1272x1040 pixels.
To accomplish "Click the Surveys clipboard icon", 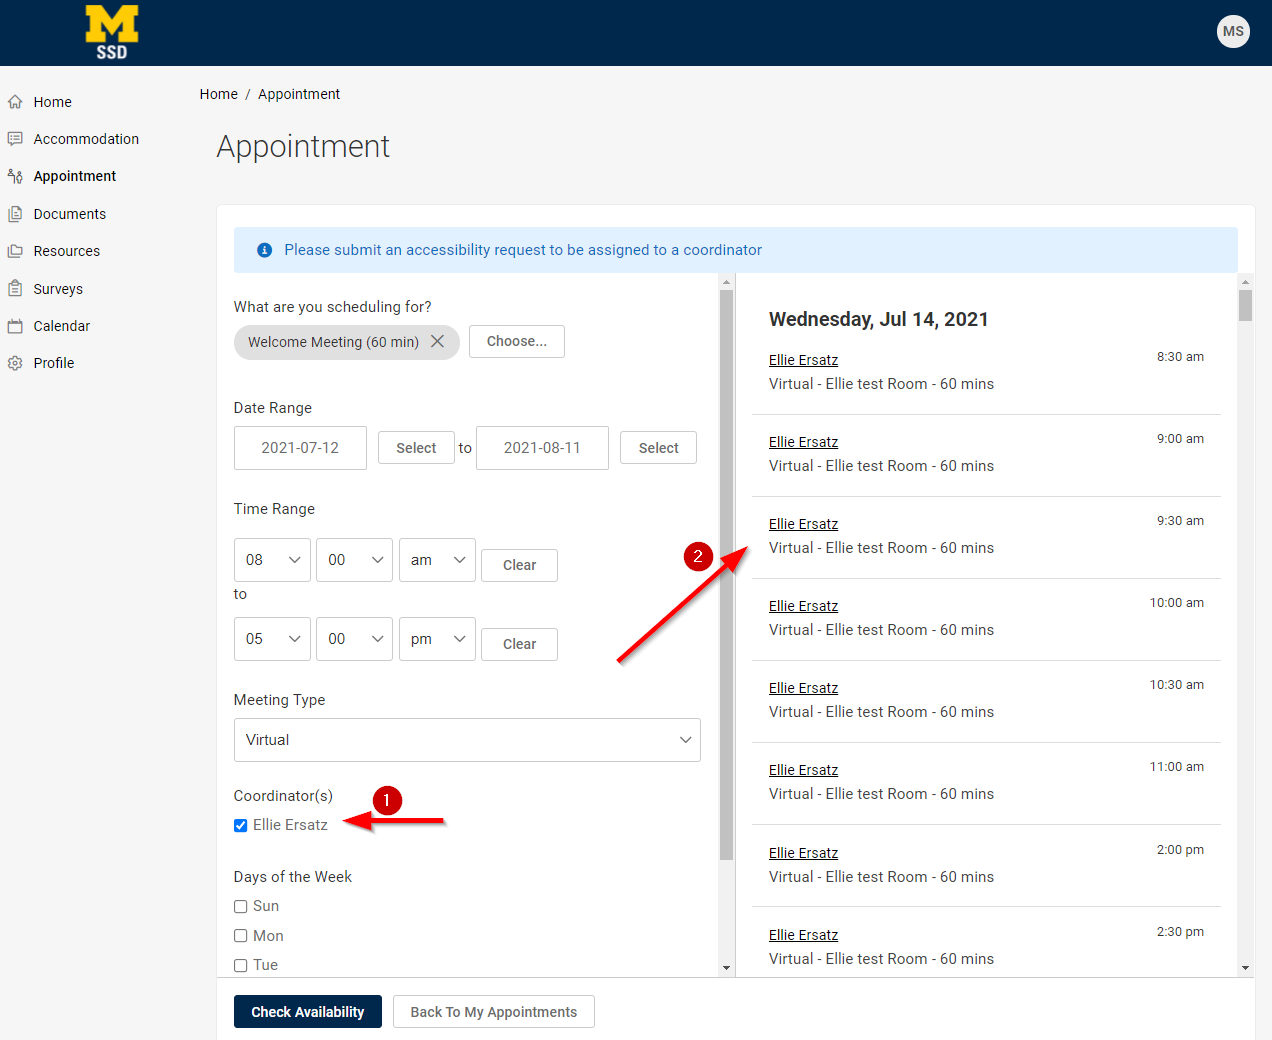I will (16, 288).
